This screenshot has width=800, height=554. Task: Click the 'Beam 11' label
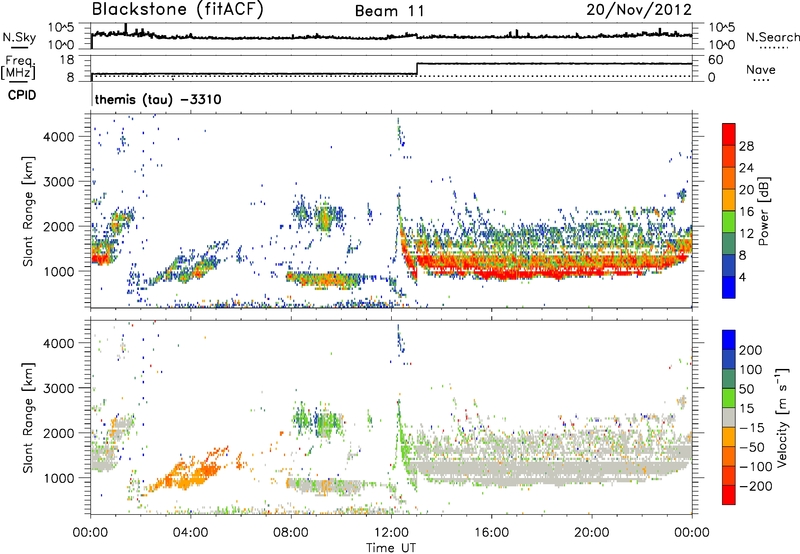pyautogui.click(x=389, y=11)
